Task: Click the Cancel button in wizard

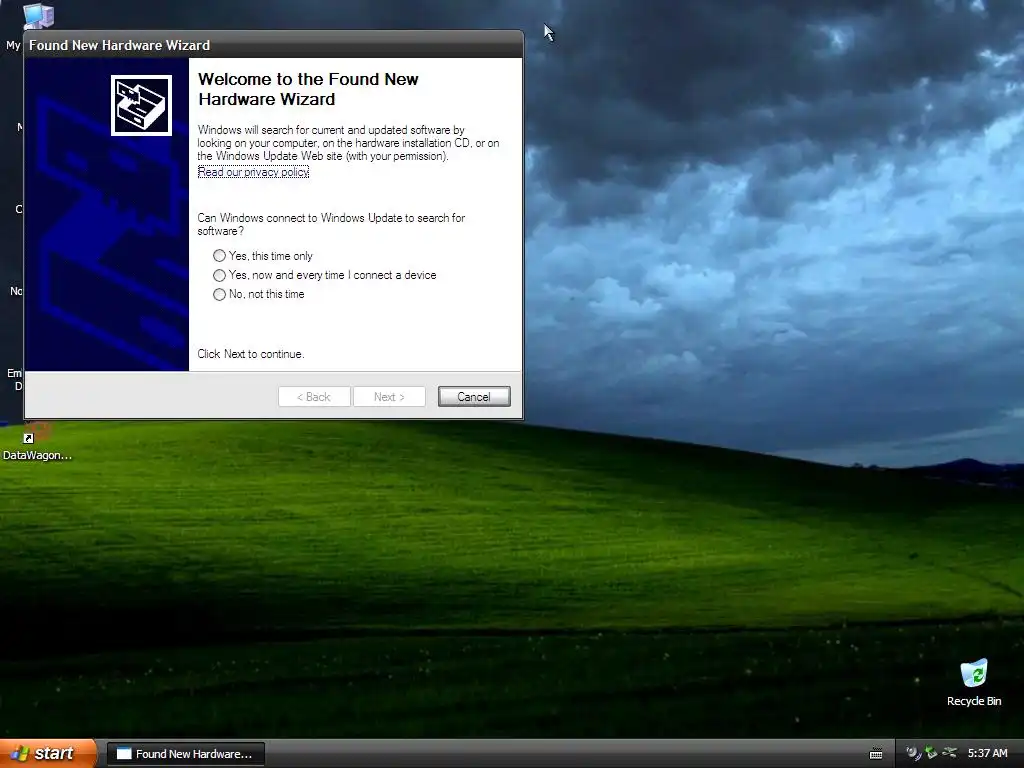Action: (474, 396)
